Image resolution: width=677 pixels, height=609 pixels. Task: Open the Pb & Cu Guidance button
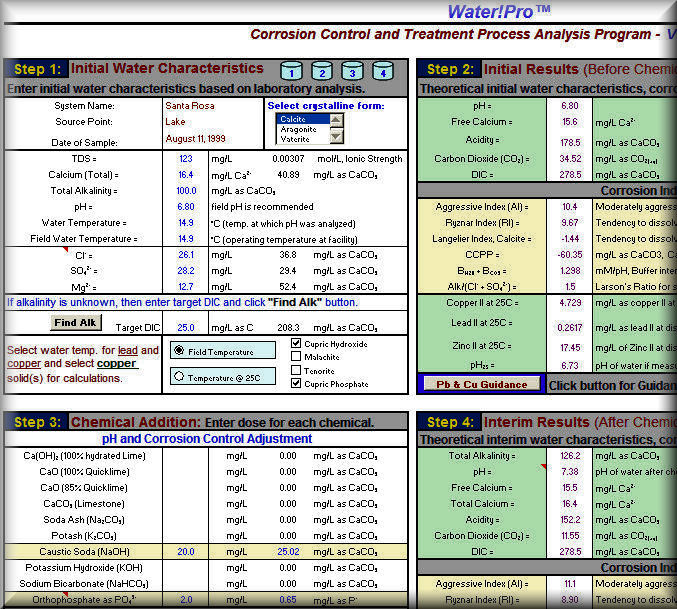(x=482, y=384)
